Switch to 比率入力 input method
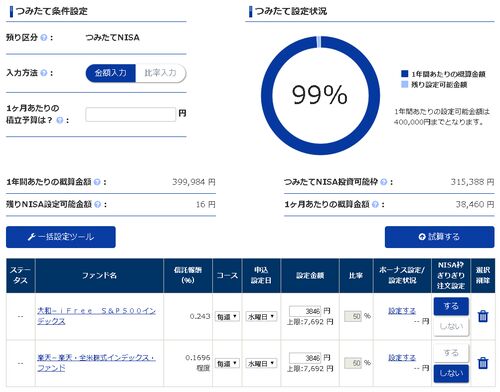500x392 pixels. tap(160, 73)
